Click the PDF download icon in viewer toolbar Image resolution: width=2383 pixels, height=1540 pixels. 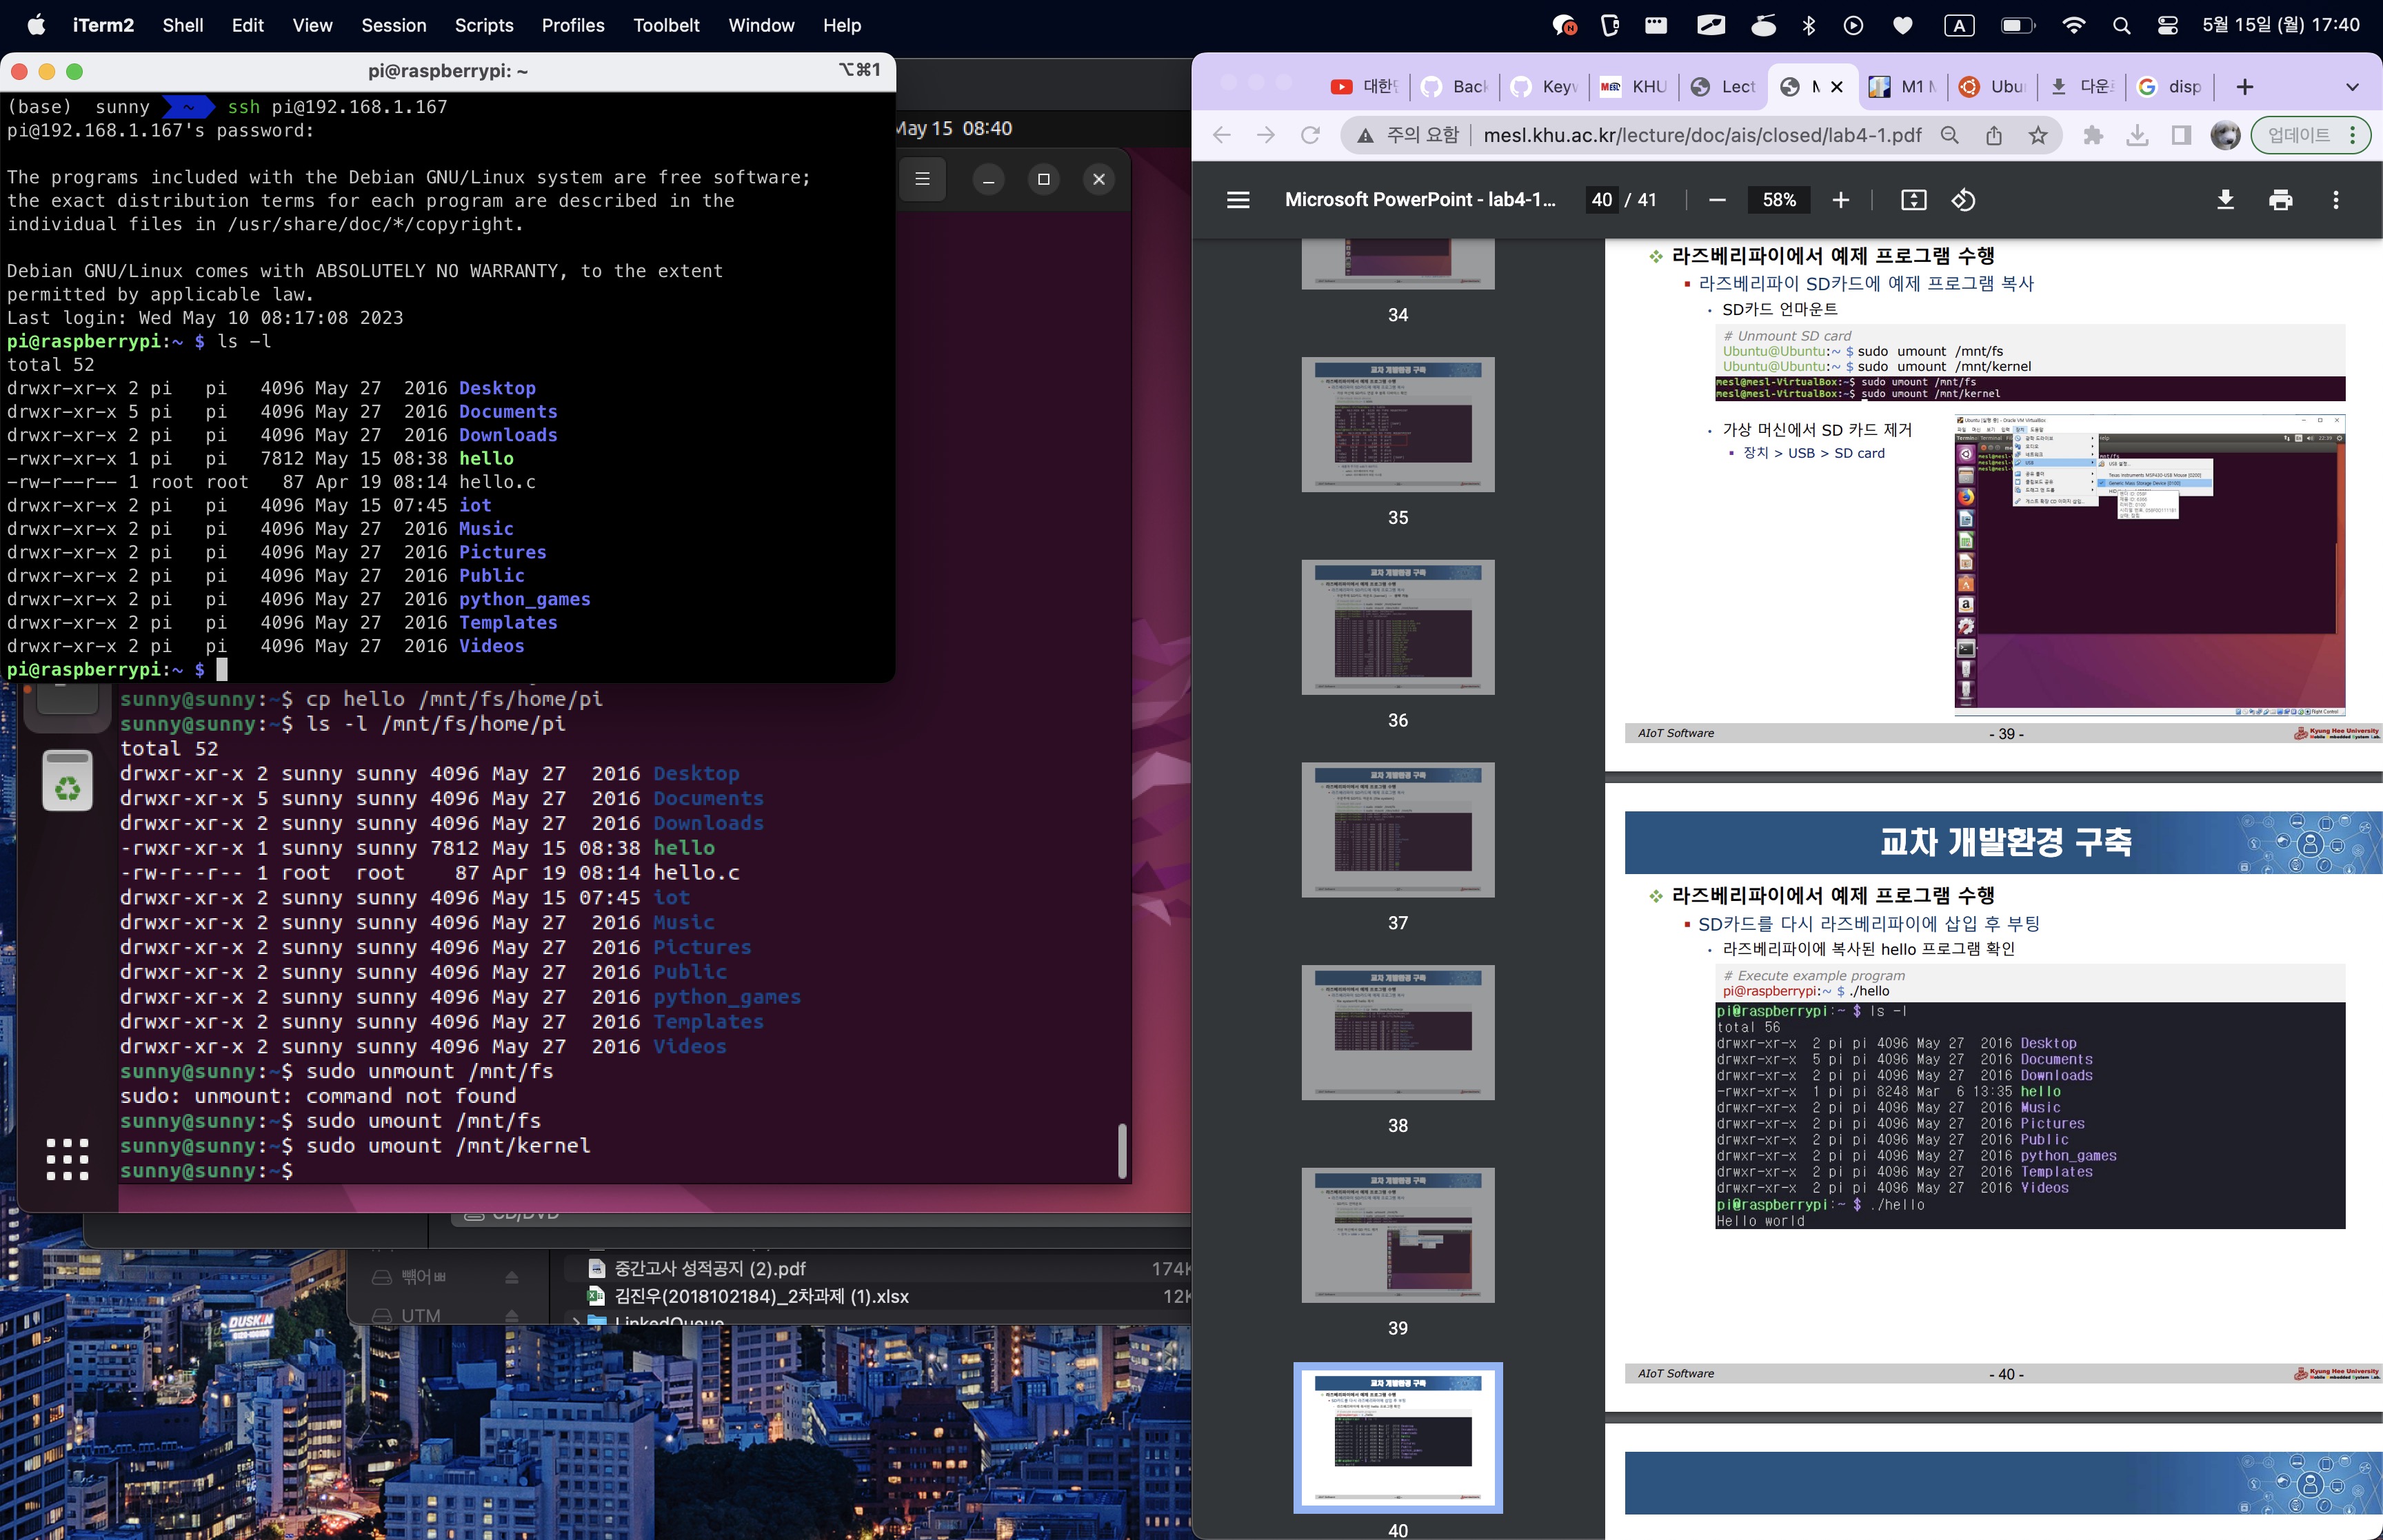tap(2225, 200)
